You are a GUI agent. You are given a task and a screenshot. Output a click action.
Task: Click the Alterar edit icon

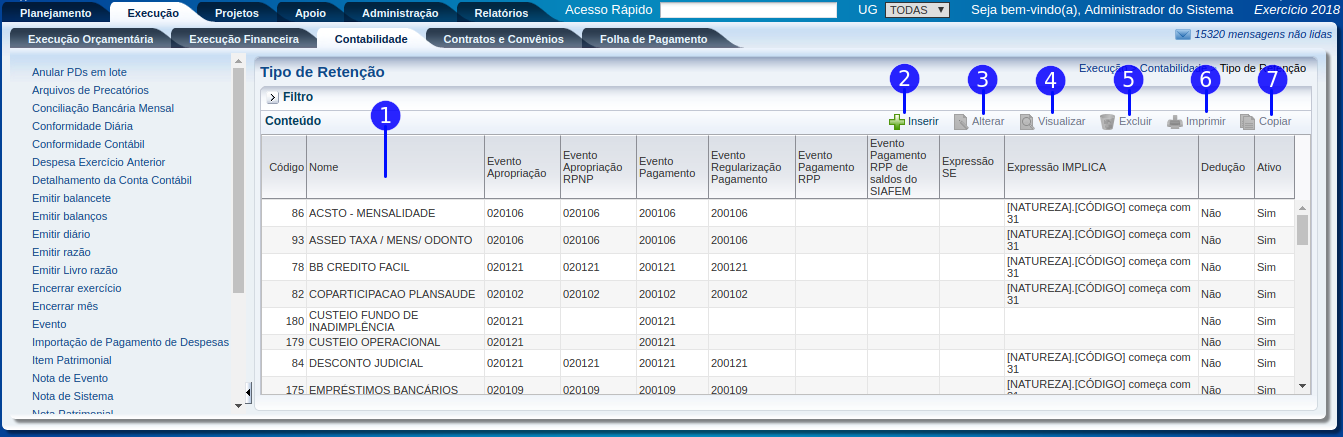[x=961, y=122]
